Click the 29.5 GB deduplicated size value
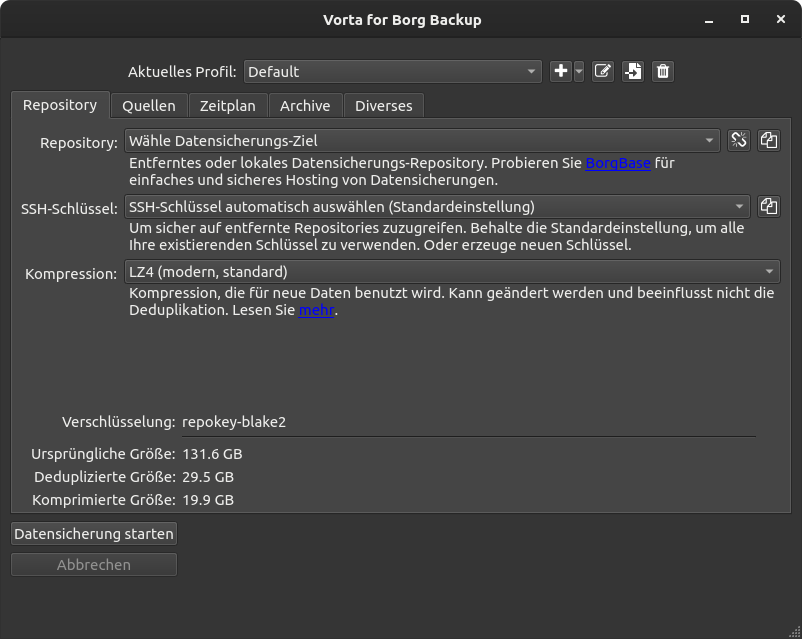This screenshot has height=639, width=802. (x=208, y=477)
